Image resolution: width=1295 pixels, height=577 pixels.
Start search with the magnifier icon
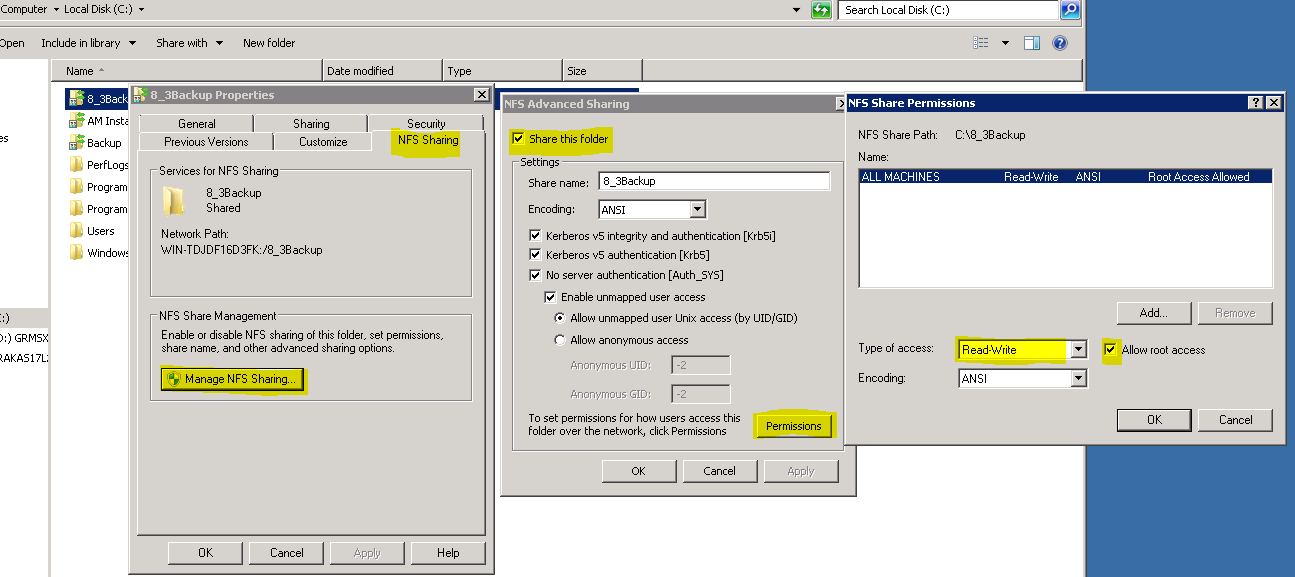point(1069,10)
